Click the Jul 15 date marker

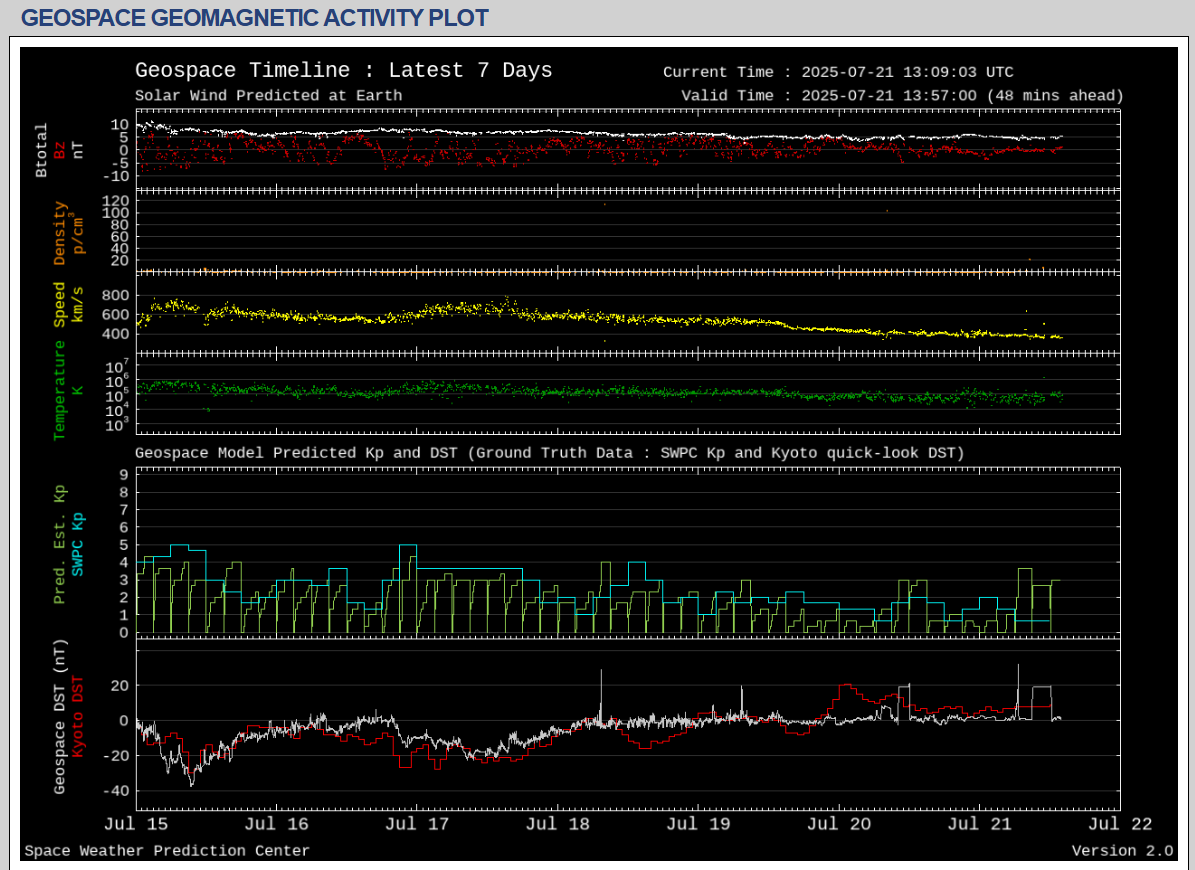[x=135, y=825]
